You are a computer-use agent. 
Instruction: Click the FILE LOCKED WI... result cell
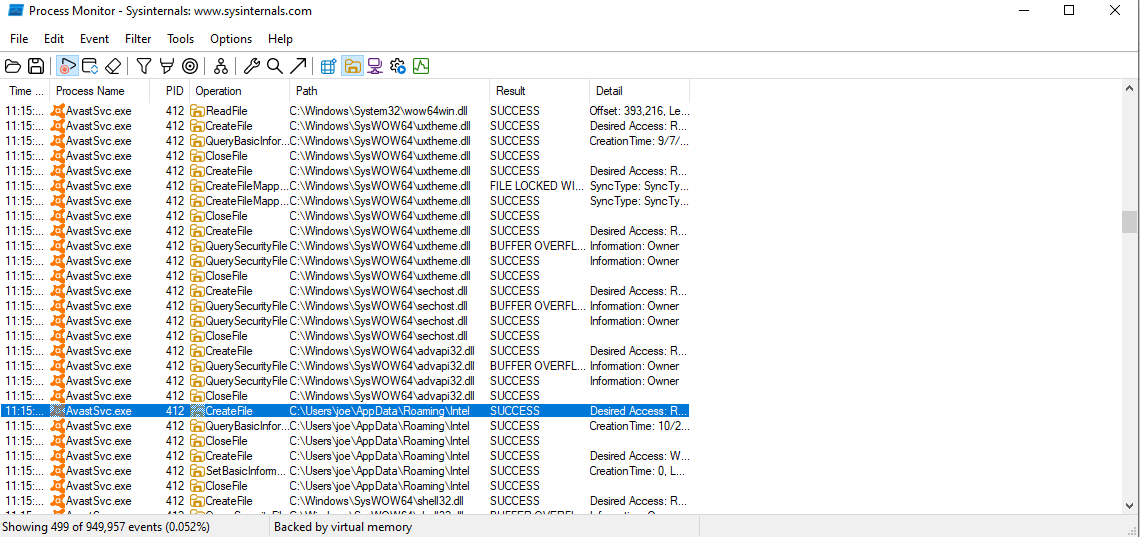point(537,186)
